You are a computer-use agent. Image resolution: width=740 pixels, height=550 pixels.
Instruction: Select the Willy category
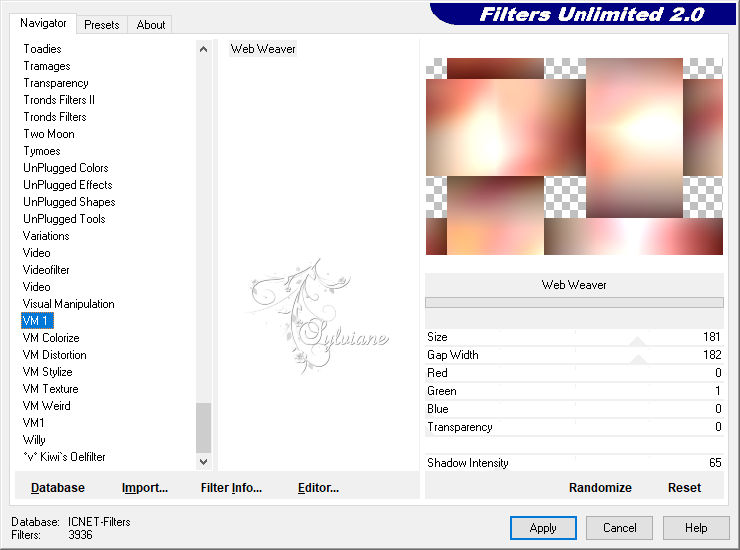tap(34, 440)
